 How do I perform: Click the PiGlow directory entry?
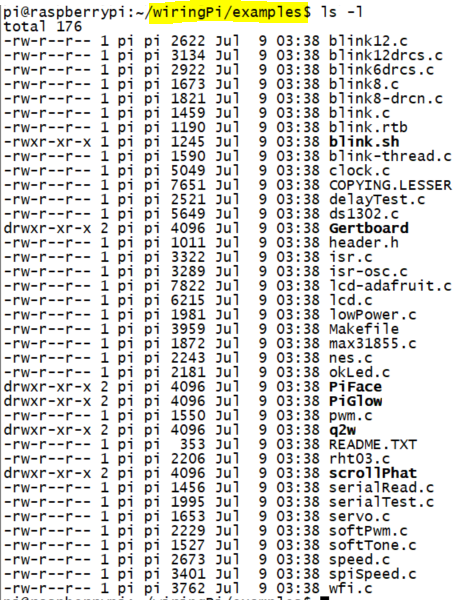pos(355,401)
